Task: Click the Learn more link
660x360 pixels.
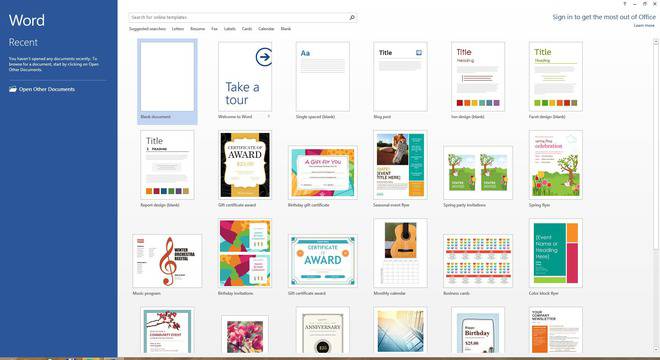Action: point(644,26)
